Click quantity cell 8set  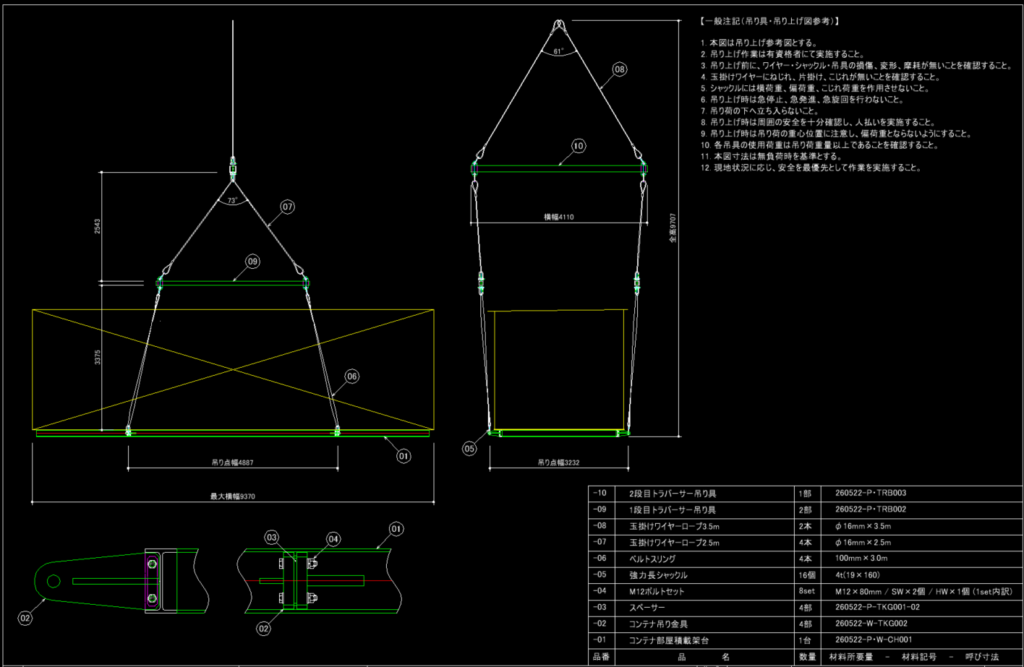point(807,591)
